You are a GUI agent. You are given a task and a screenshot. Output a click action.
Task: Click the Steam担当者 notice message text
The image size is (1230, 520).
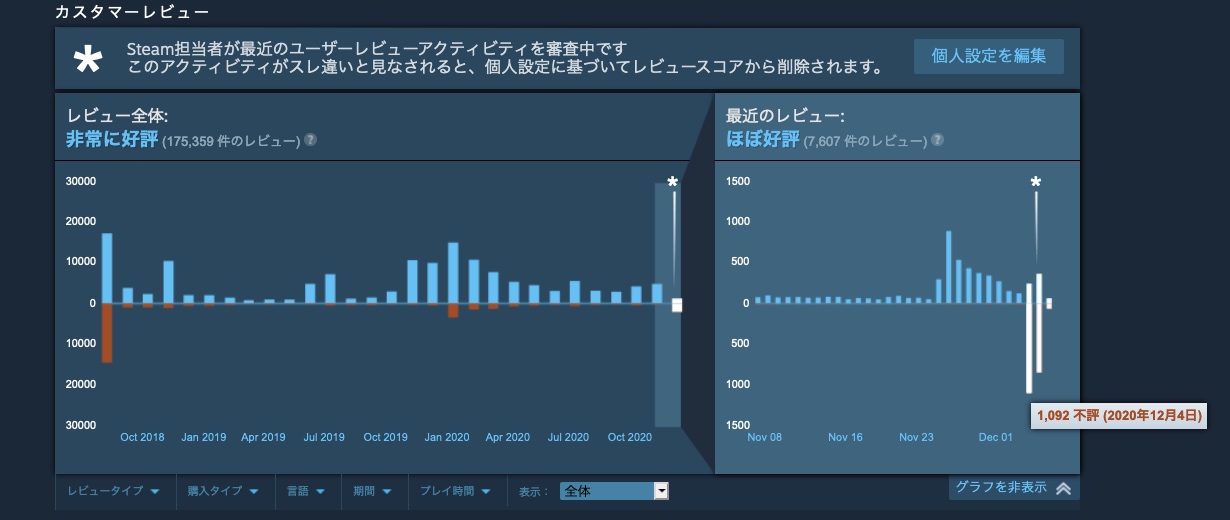click(506, 58)
